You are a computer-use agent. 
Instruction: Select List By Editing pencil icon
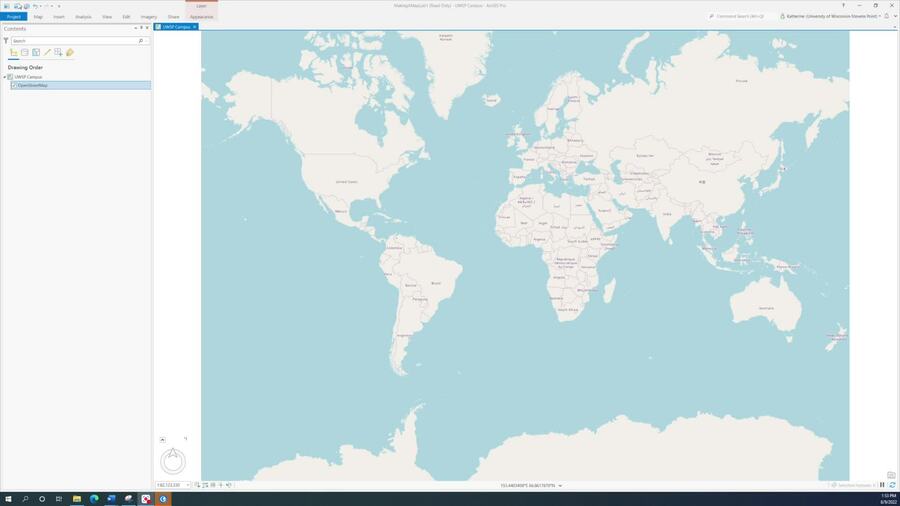[x=48, y=52]
